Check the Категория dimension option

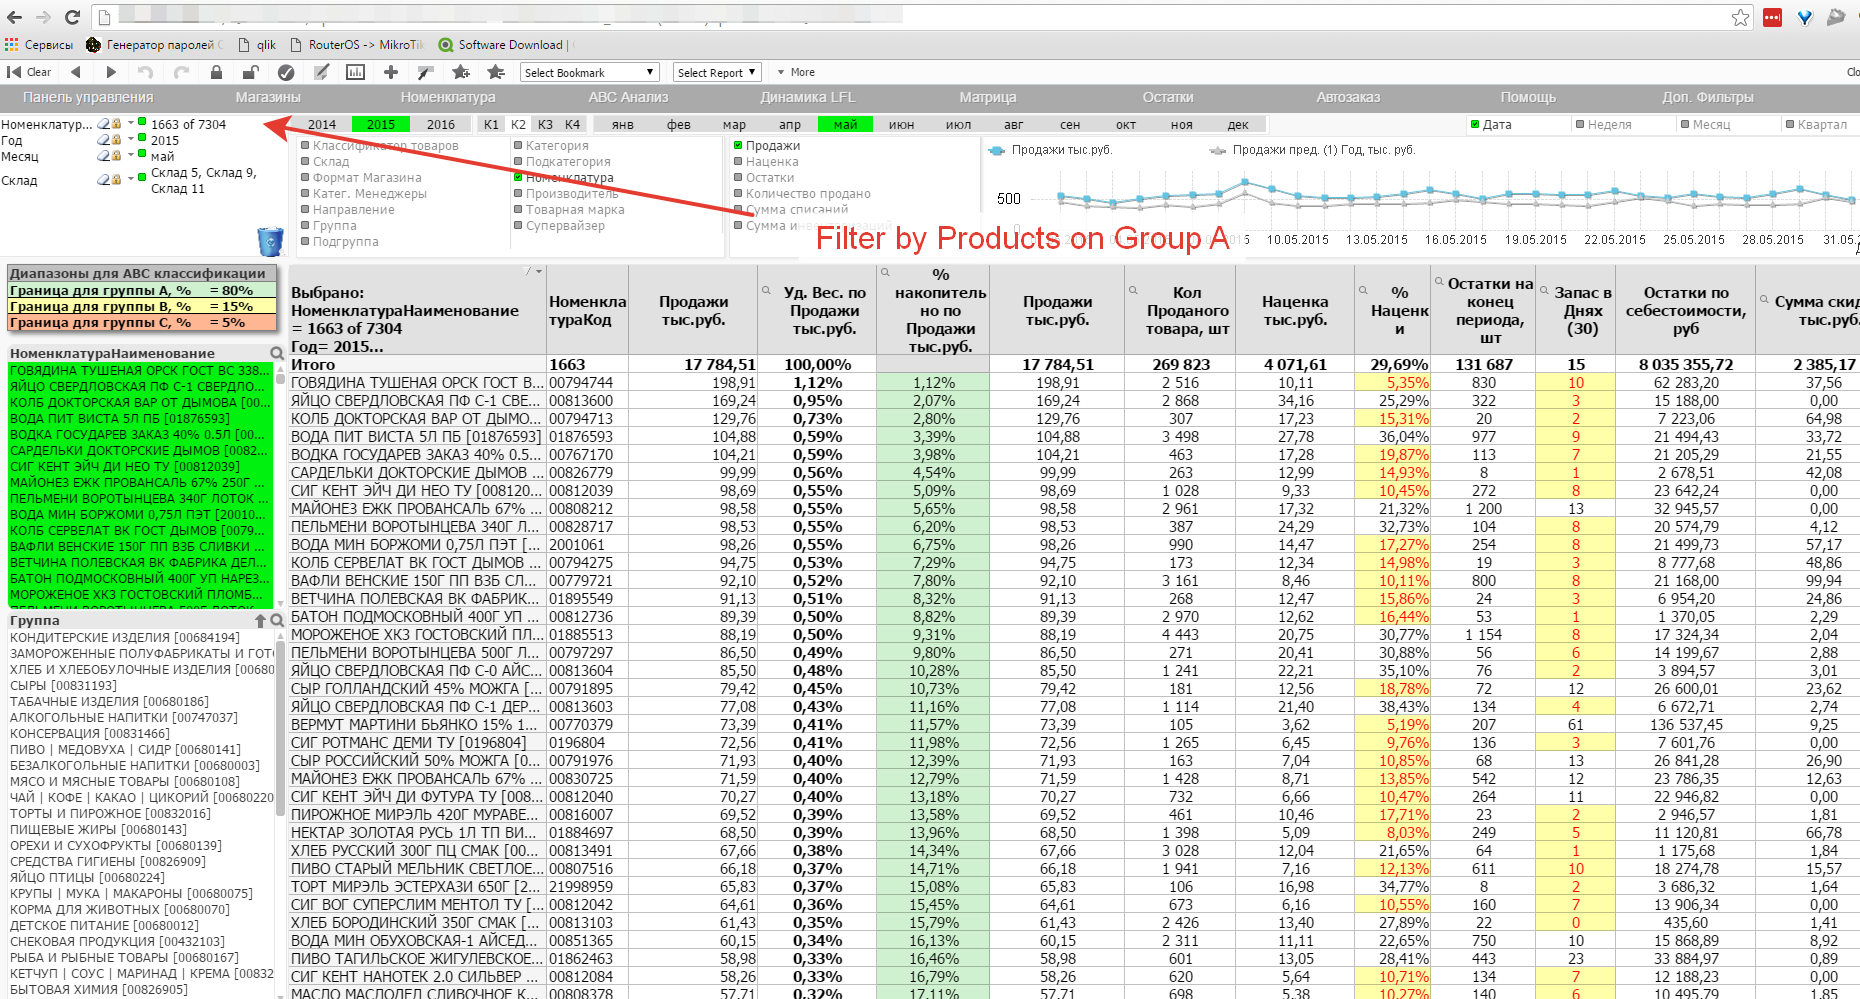(519, 146)
